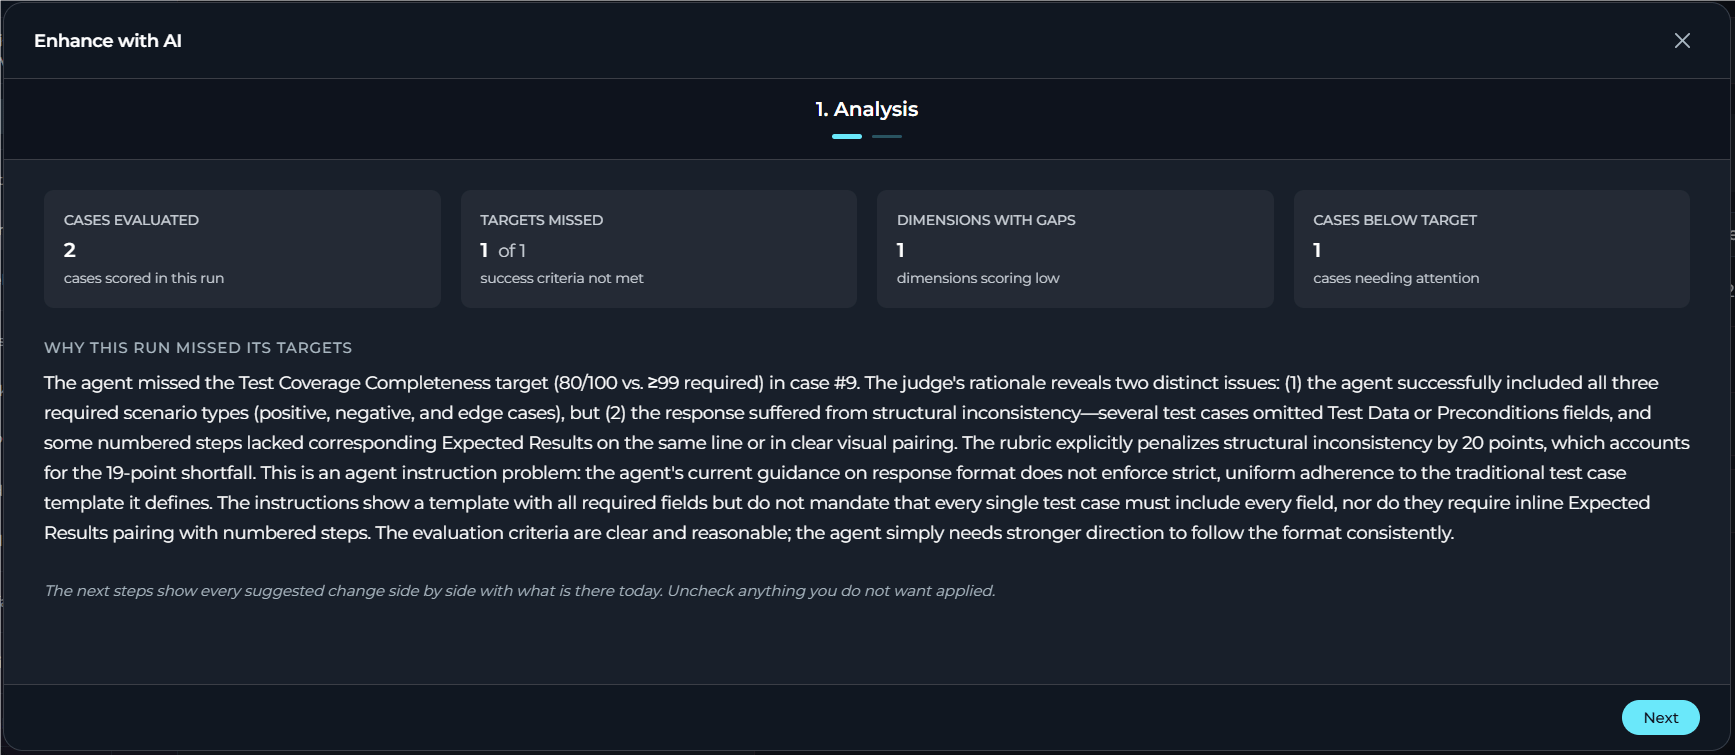The height and width of the screenshot is (755, 1735).
Task: Select the Cases Below Target card
Action: point(1492,249)
